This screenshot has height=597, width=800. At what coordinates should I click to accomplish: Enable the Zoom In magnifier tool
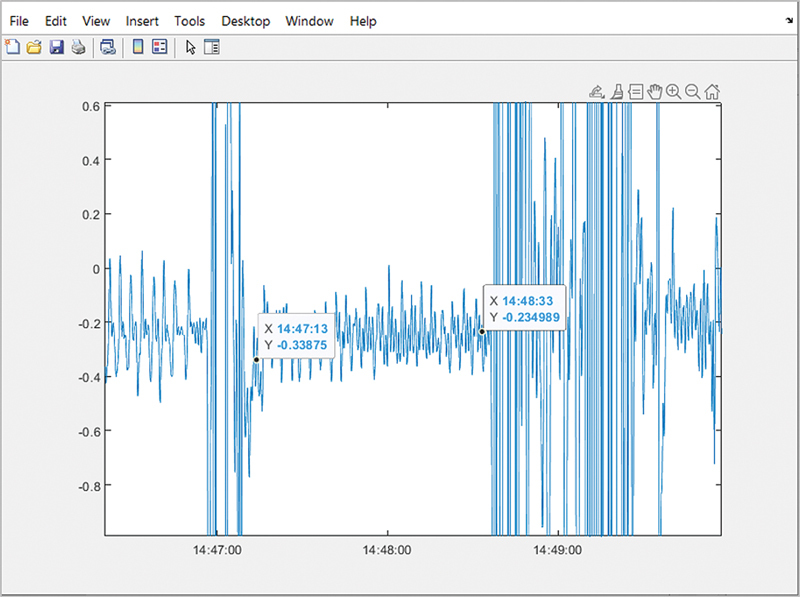click(674, 92)
